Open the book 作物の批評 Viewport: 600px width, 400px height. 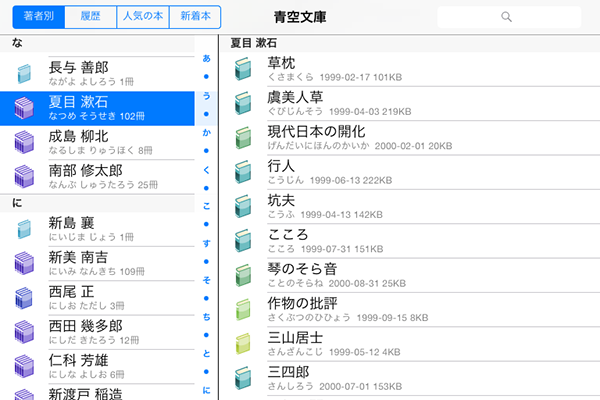[410, 310]
